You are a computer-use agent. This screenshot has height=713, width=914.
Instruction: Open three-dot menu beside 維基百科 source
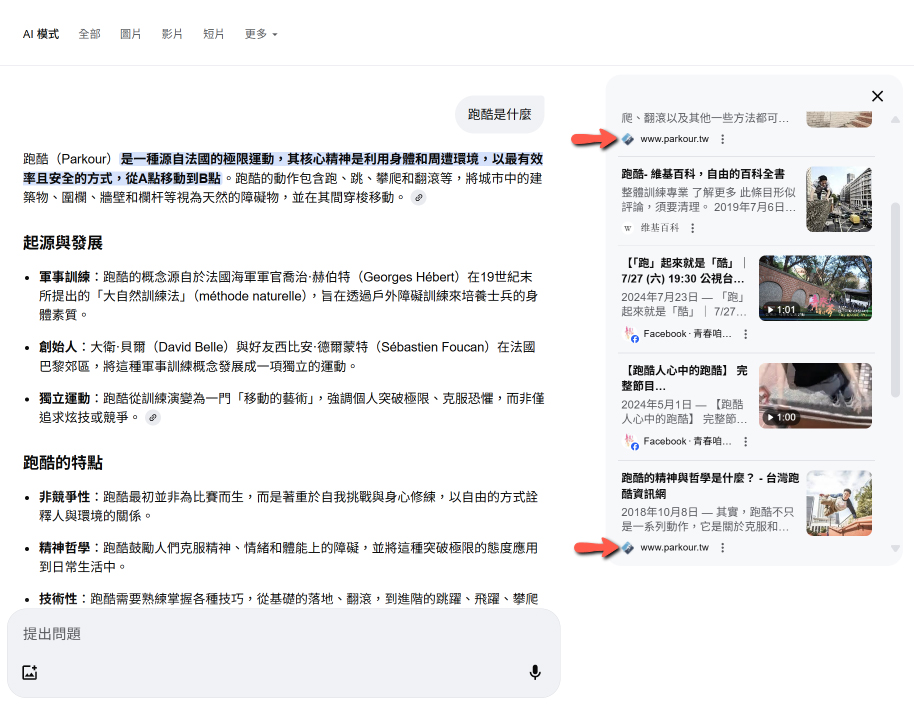(x=692, y=228)
